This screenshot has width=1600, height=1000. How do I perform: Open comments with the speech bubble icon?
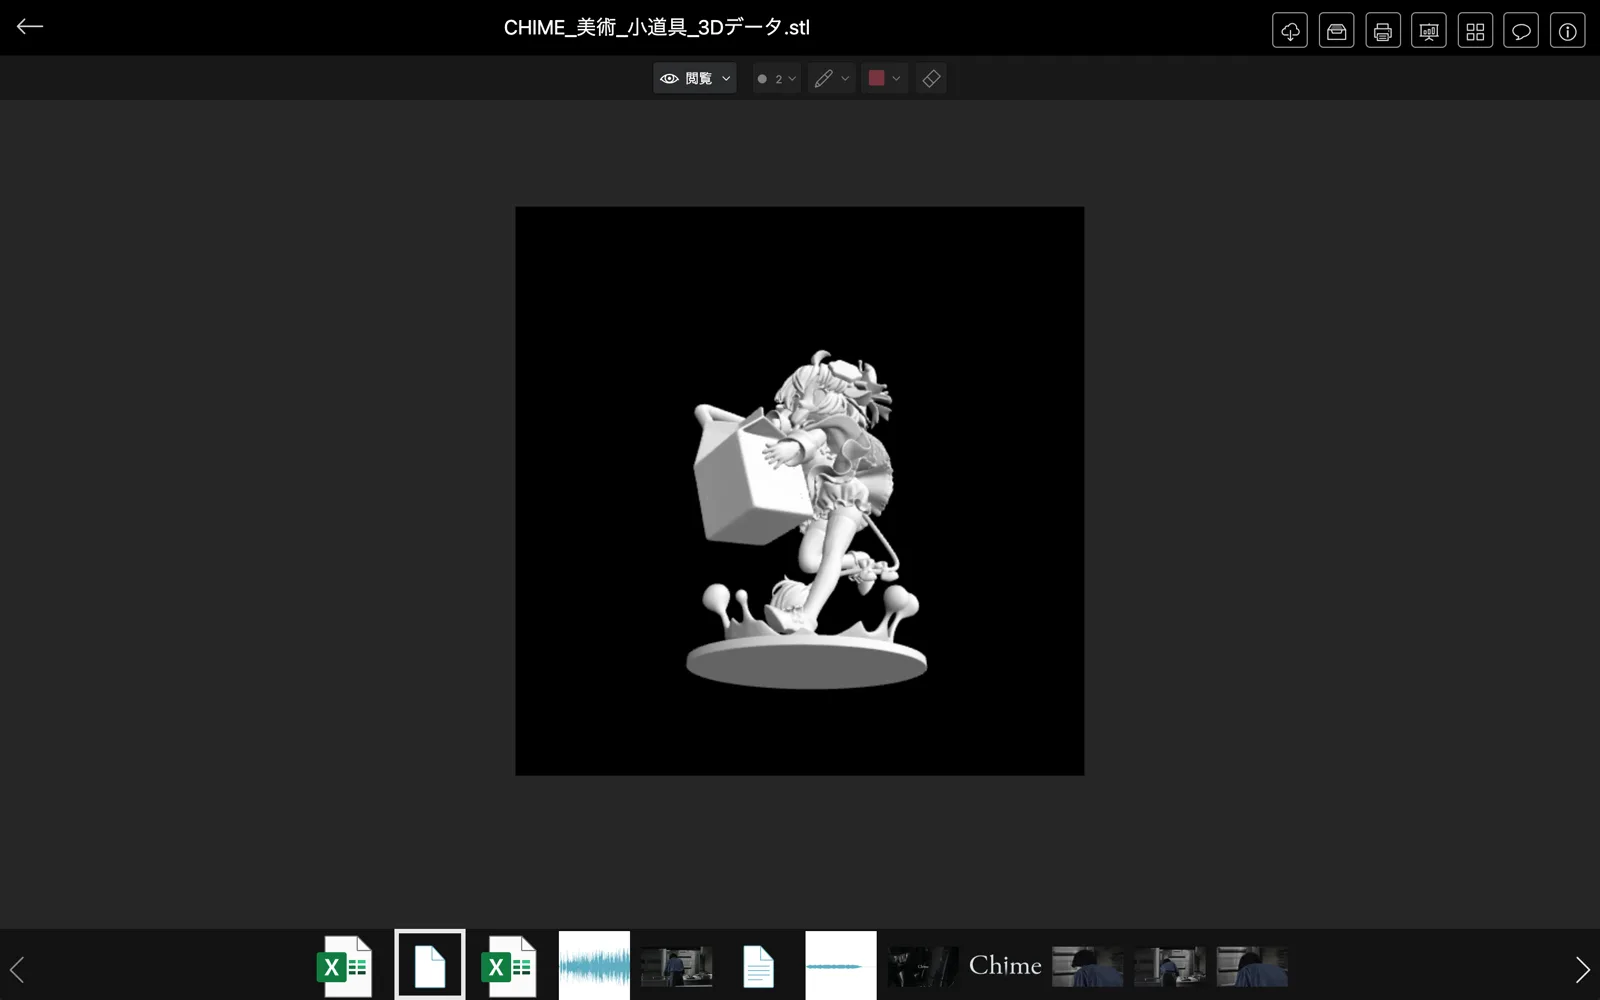point(1521,31)
